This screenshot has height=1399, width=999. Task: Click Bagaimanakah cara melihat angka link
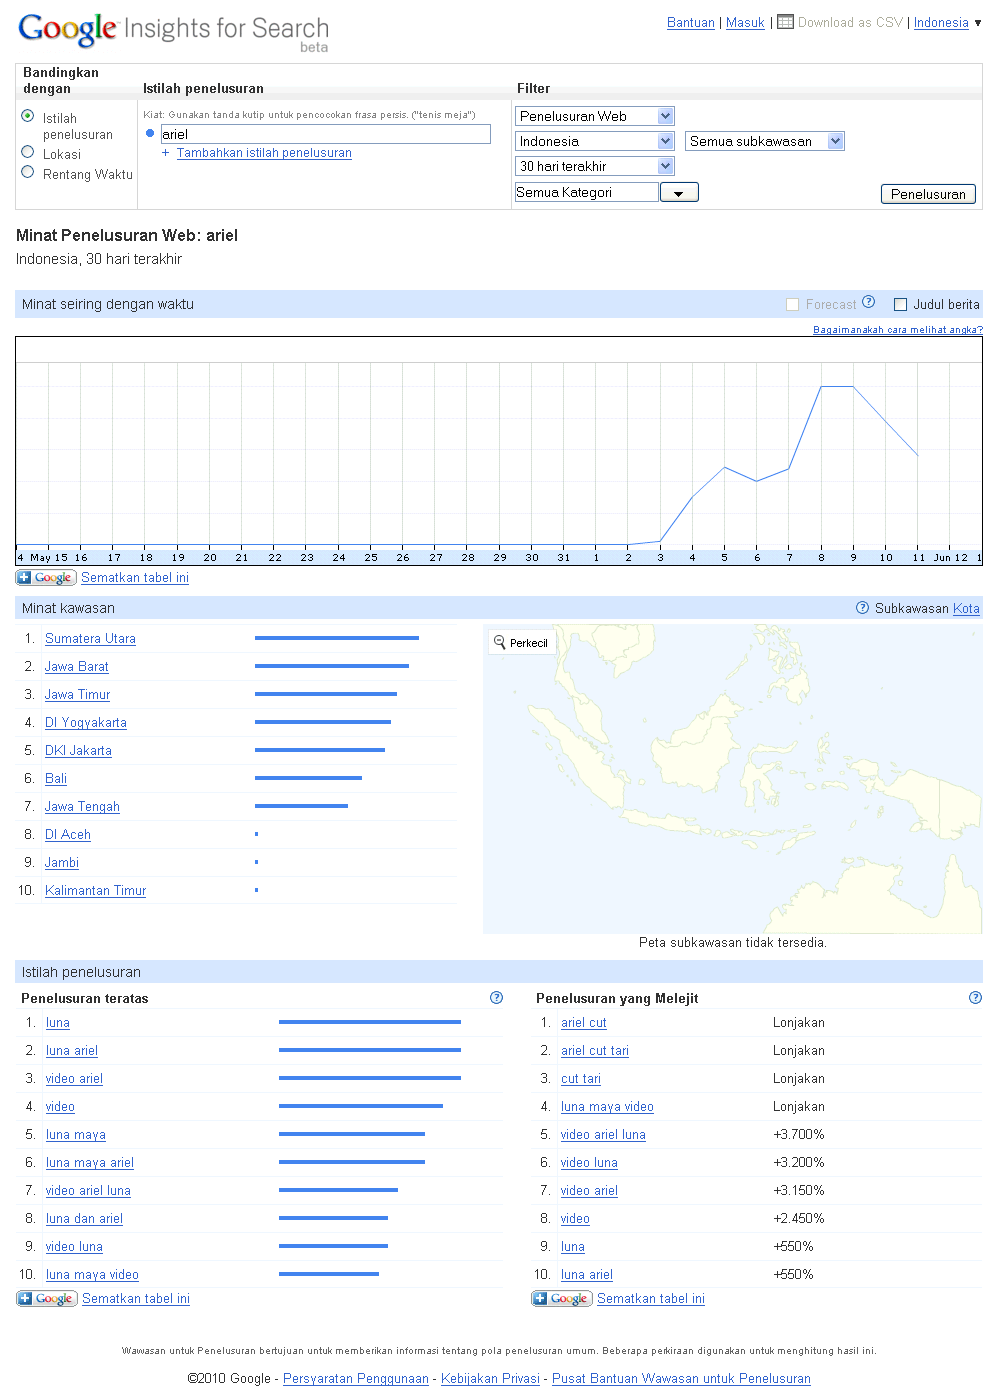[x=898, y=330]
